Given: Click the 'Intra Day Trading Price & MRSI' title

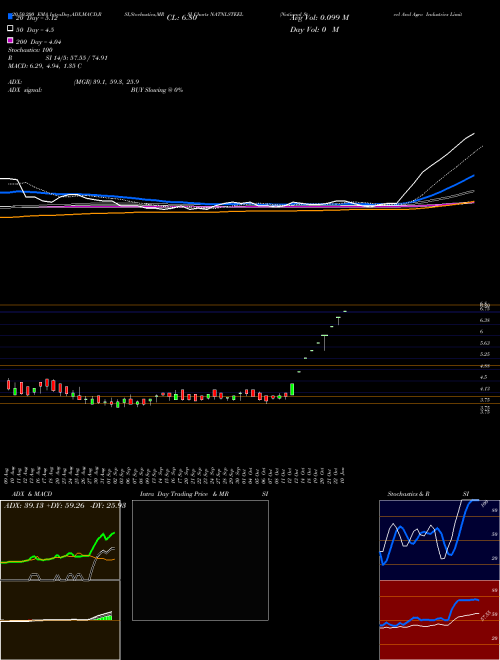Looking at the screenshot, I should (x=204, y=494).
